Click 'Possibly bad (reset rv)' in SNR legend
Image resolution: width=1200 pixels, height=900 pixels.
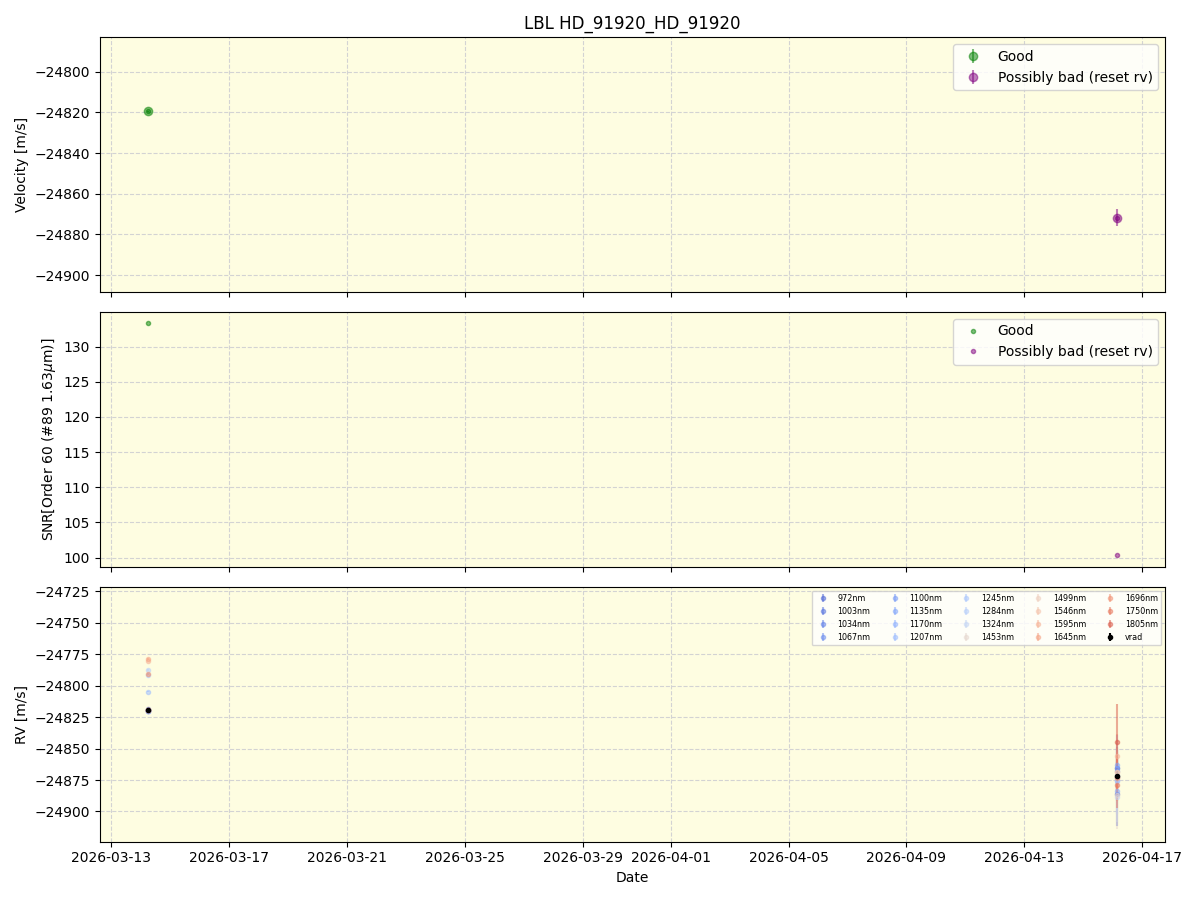tap(1075, 352)
